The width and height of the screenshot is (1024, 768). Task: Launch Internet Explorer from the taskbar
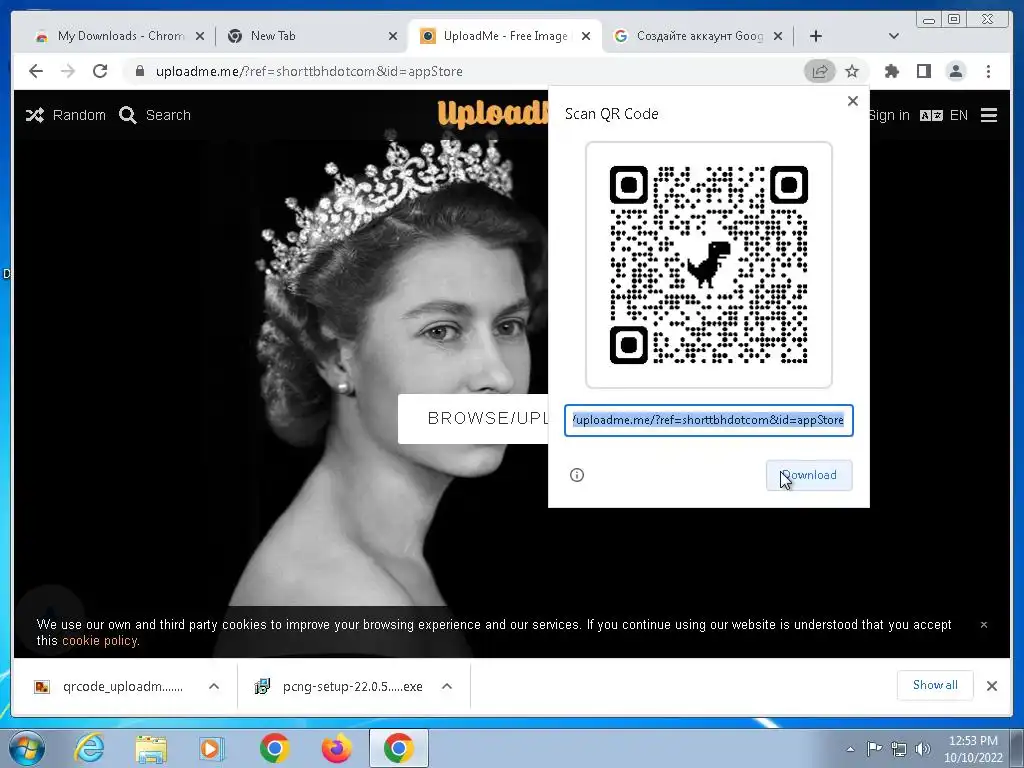[x=89, y=748]
